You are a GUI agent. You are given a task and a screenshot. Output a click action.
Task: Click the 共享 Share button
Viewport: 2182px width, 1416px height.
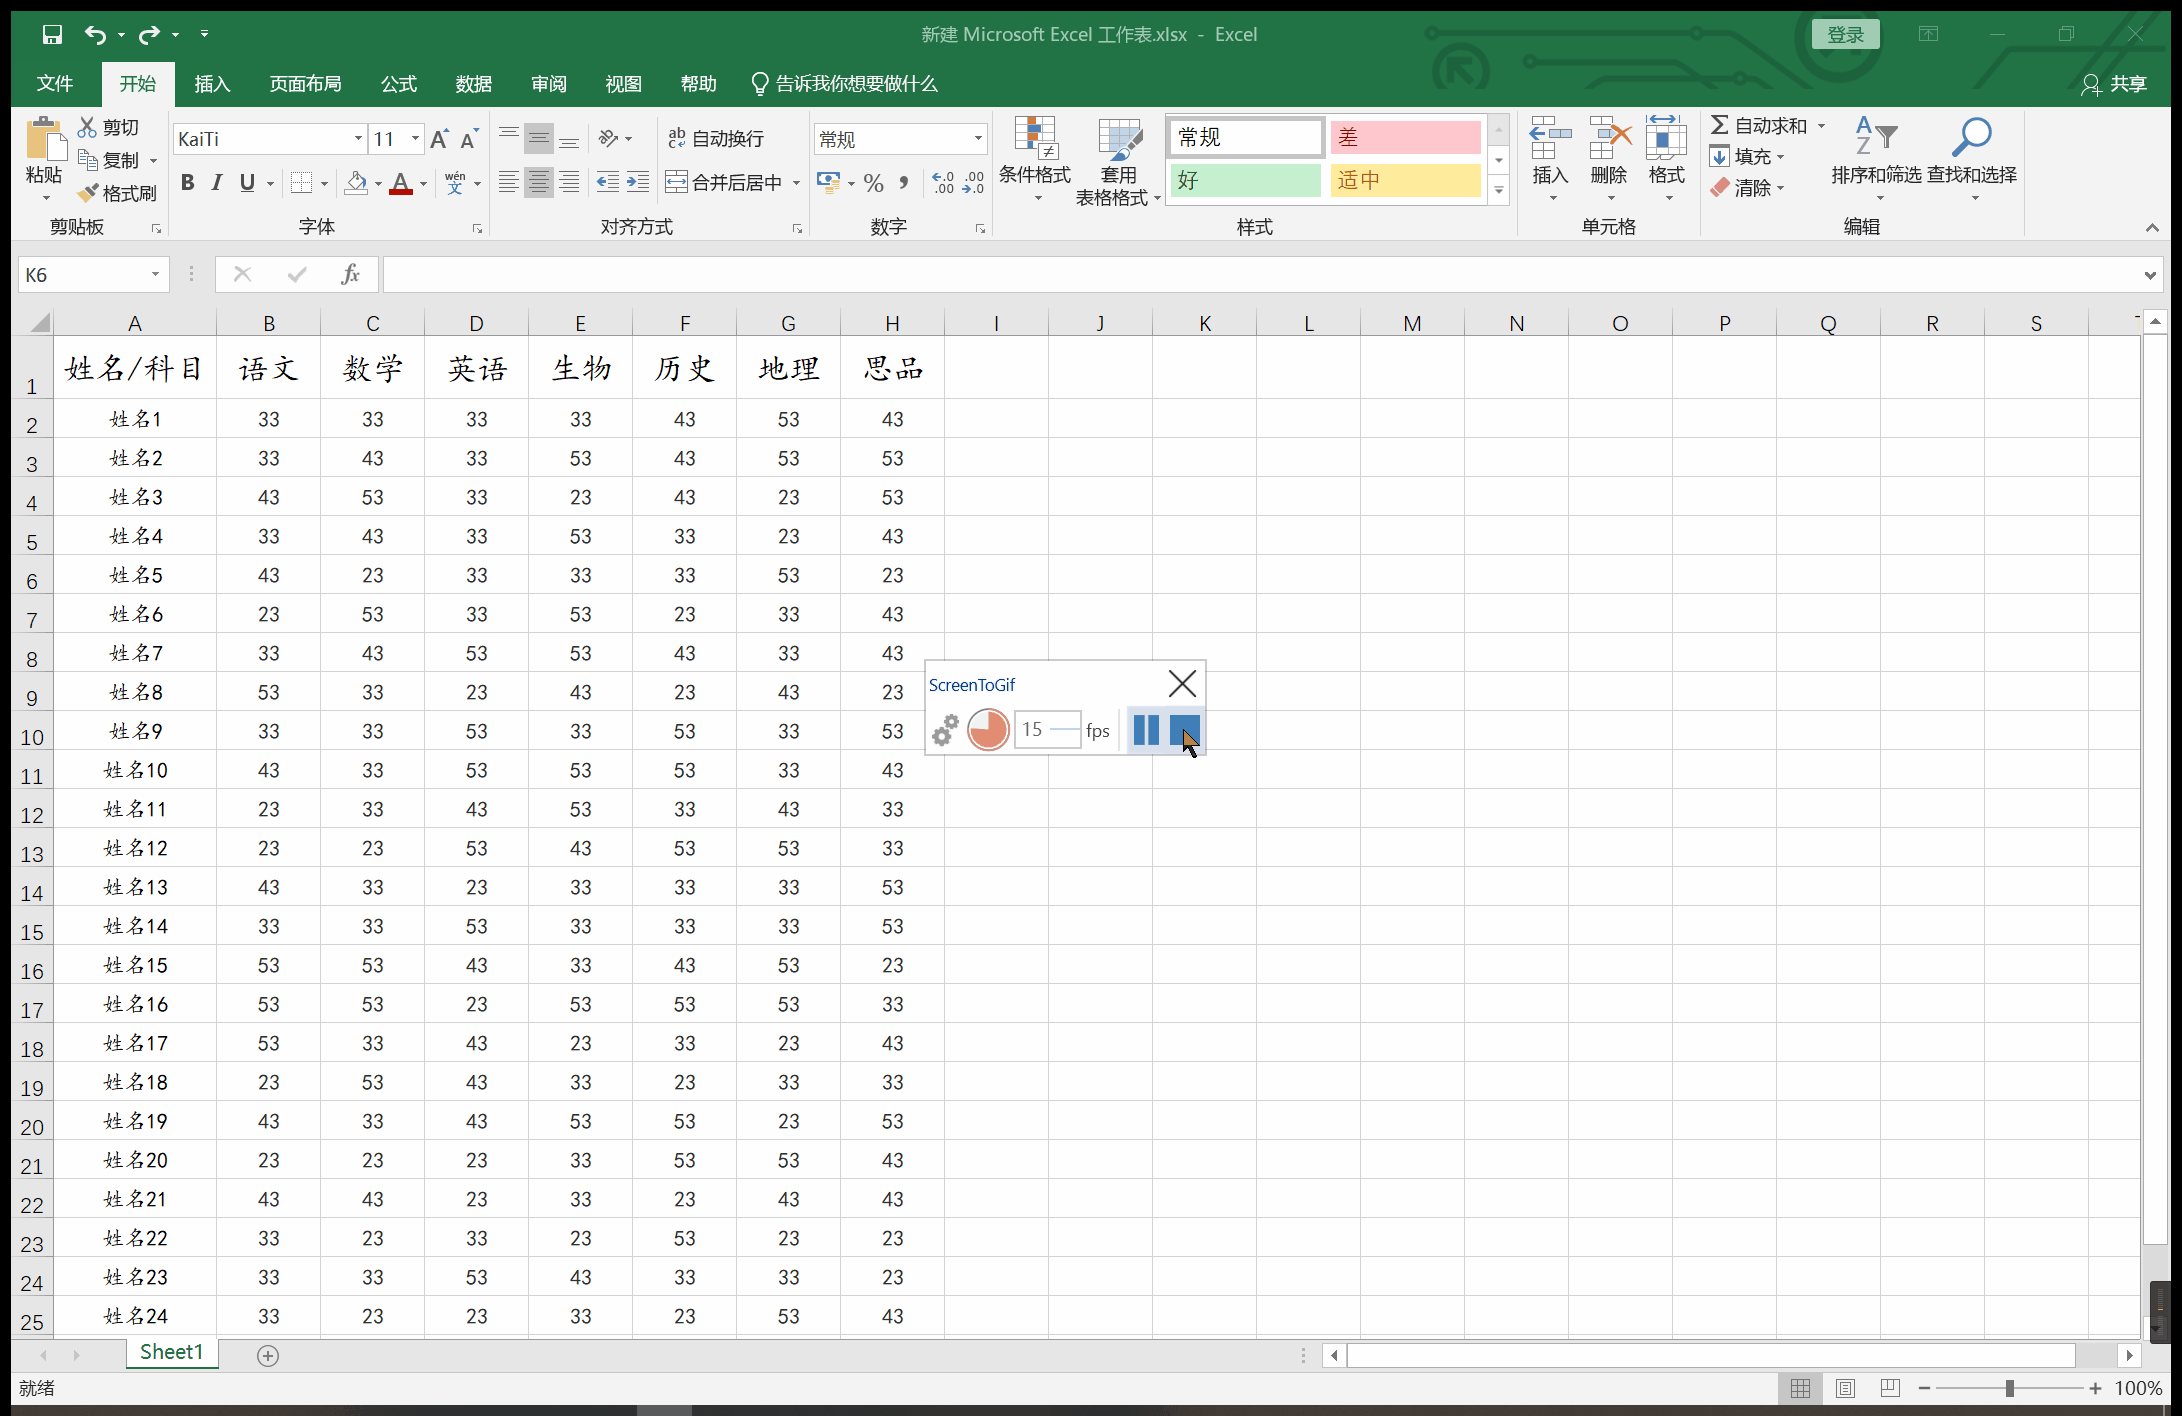point(2114,84)
